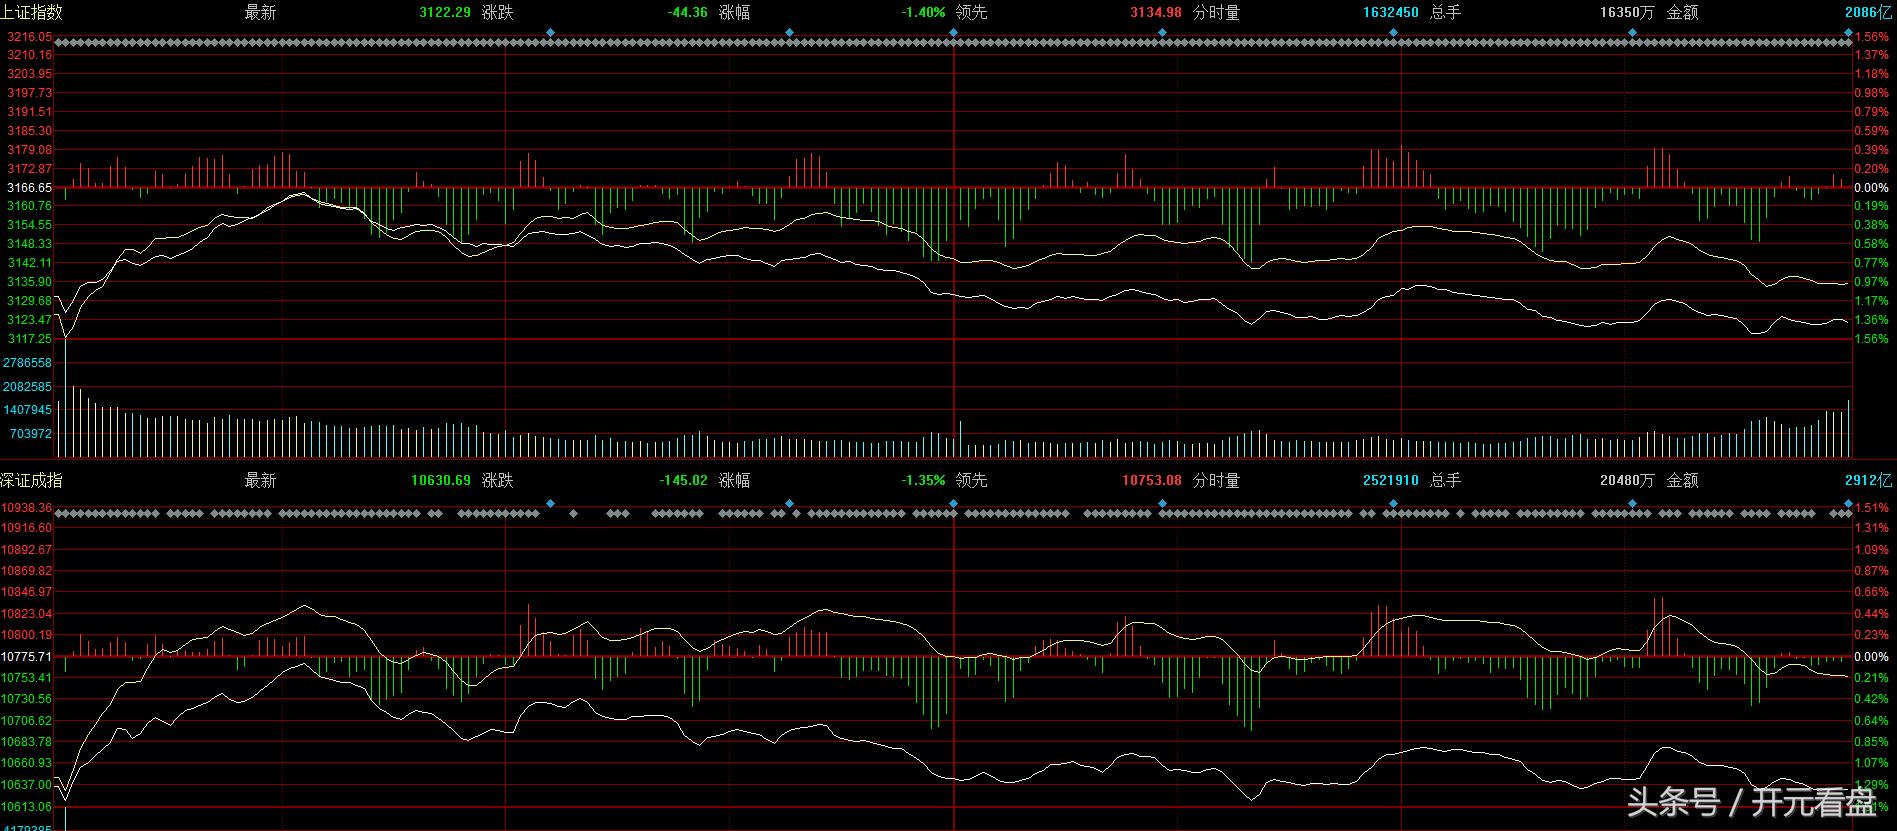Click the 703972 volume axis label
The width and height of the screenshot is (1897, 831).
[30, 434]
